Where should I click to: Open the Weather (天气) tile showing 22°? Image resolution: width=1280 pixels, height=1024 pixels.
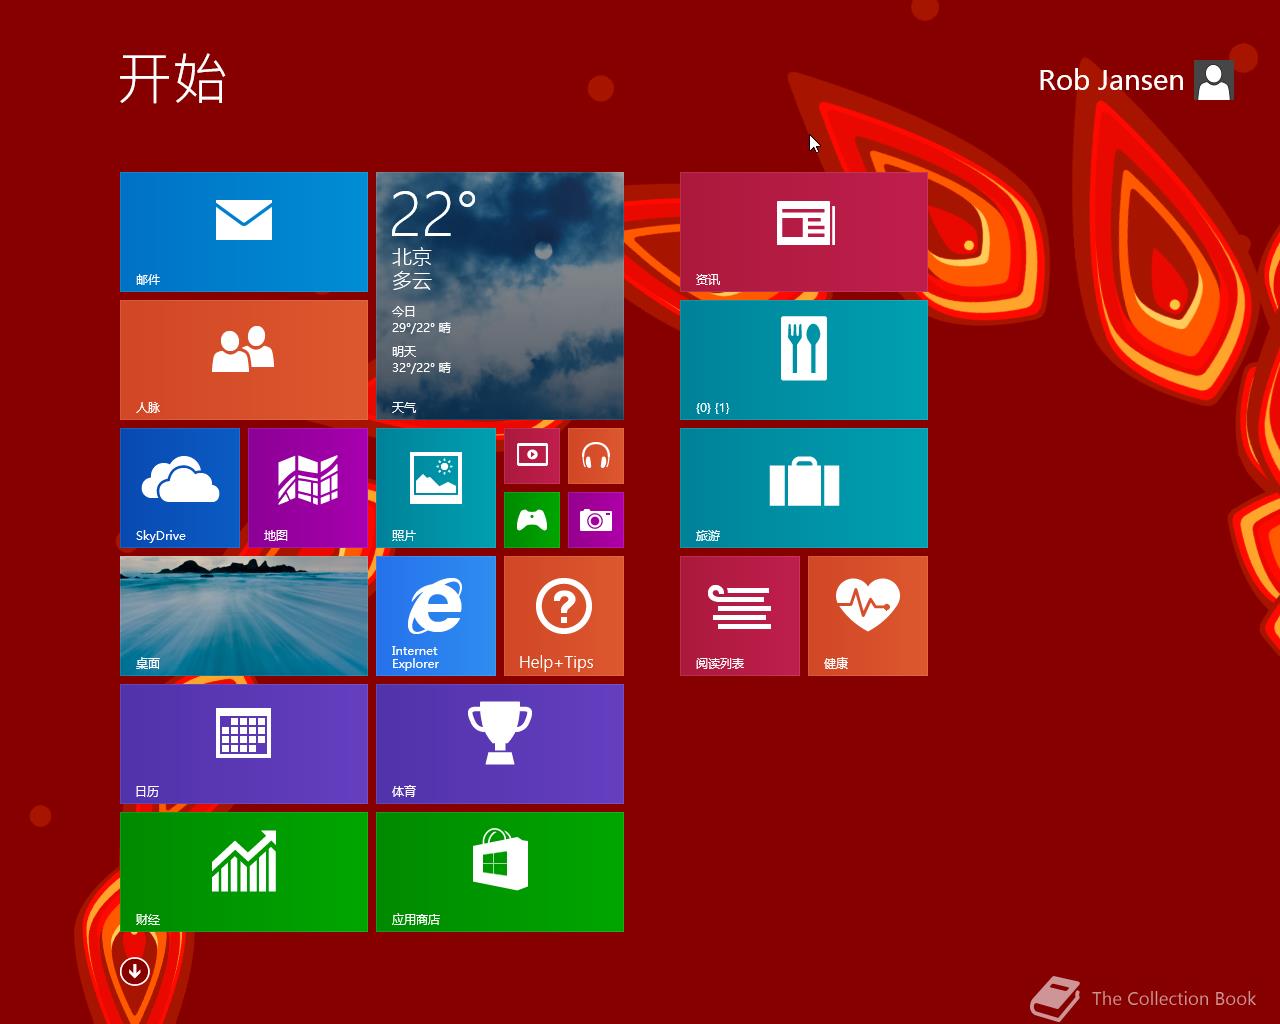point(500,296)
